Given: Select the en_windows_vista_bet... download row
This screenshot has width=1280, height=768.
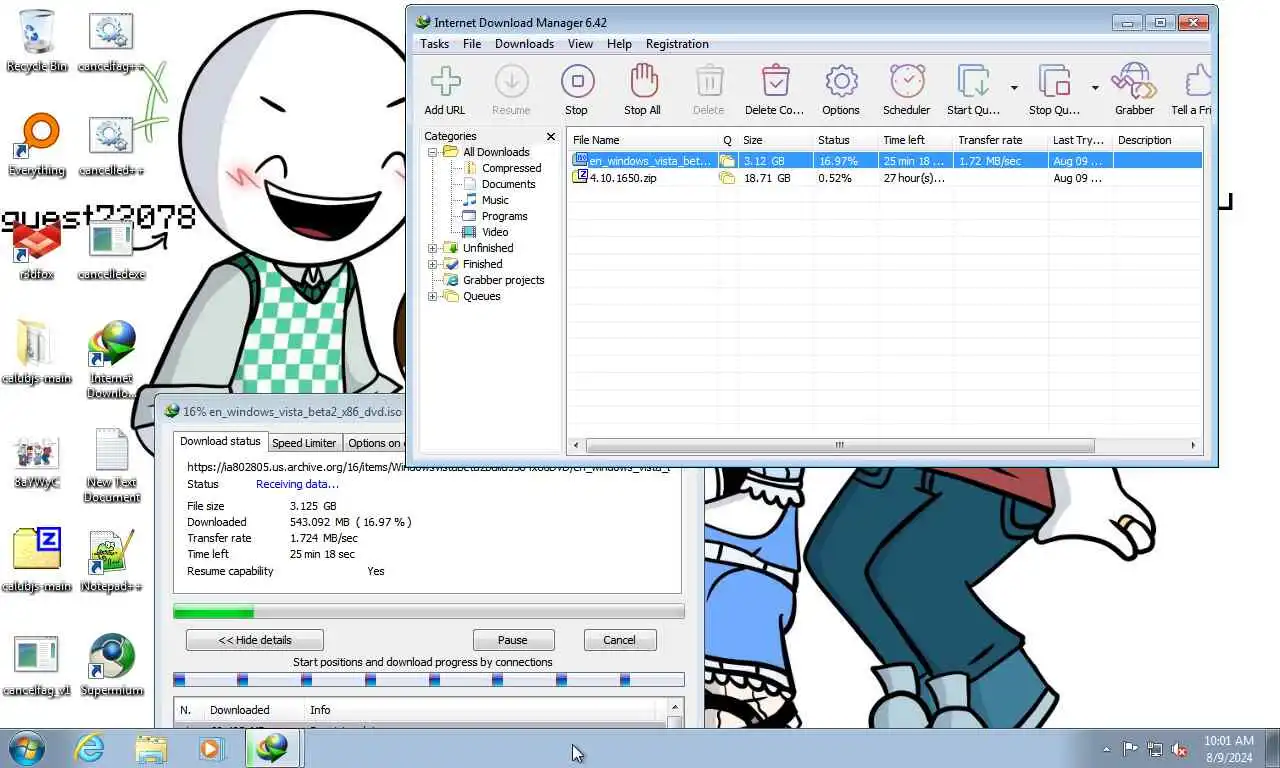Looking at the screenshot, I should [x=885, y=160].
